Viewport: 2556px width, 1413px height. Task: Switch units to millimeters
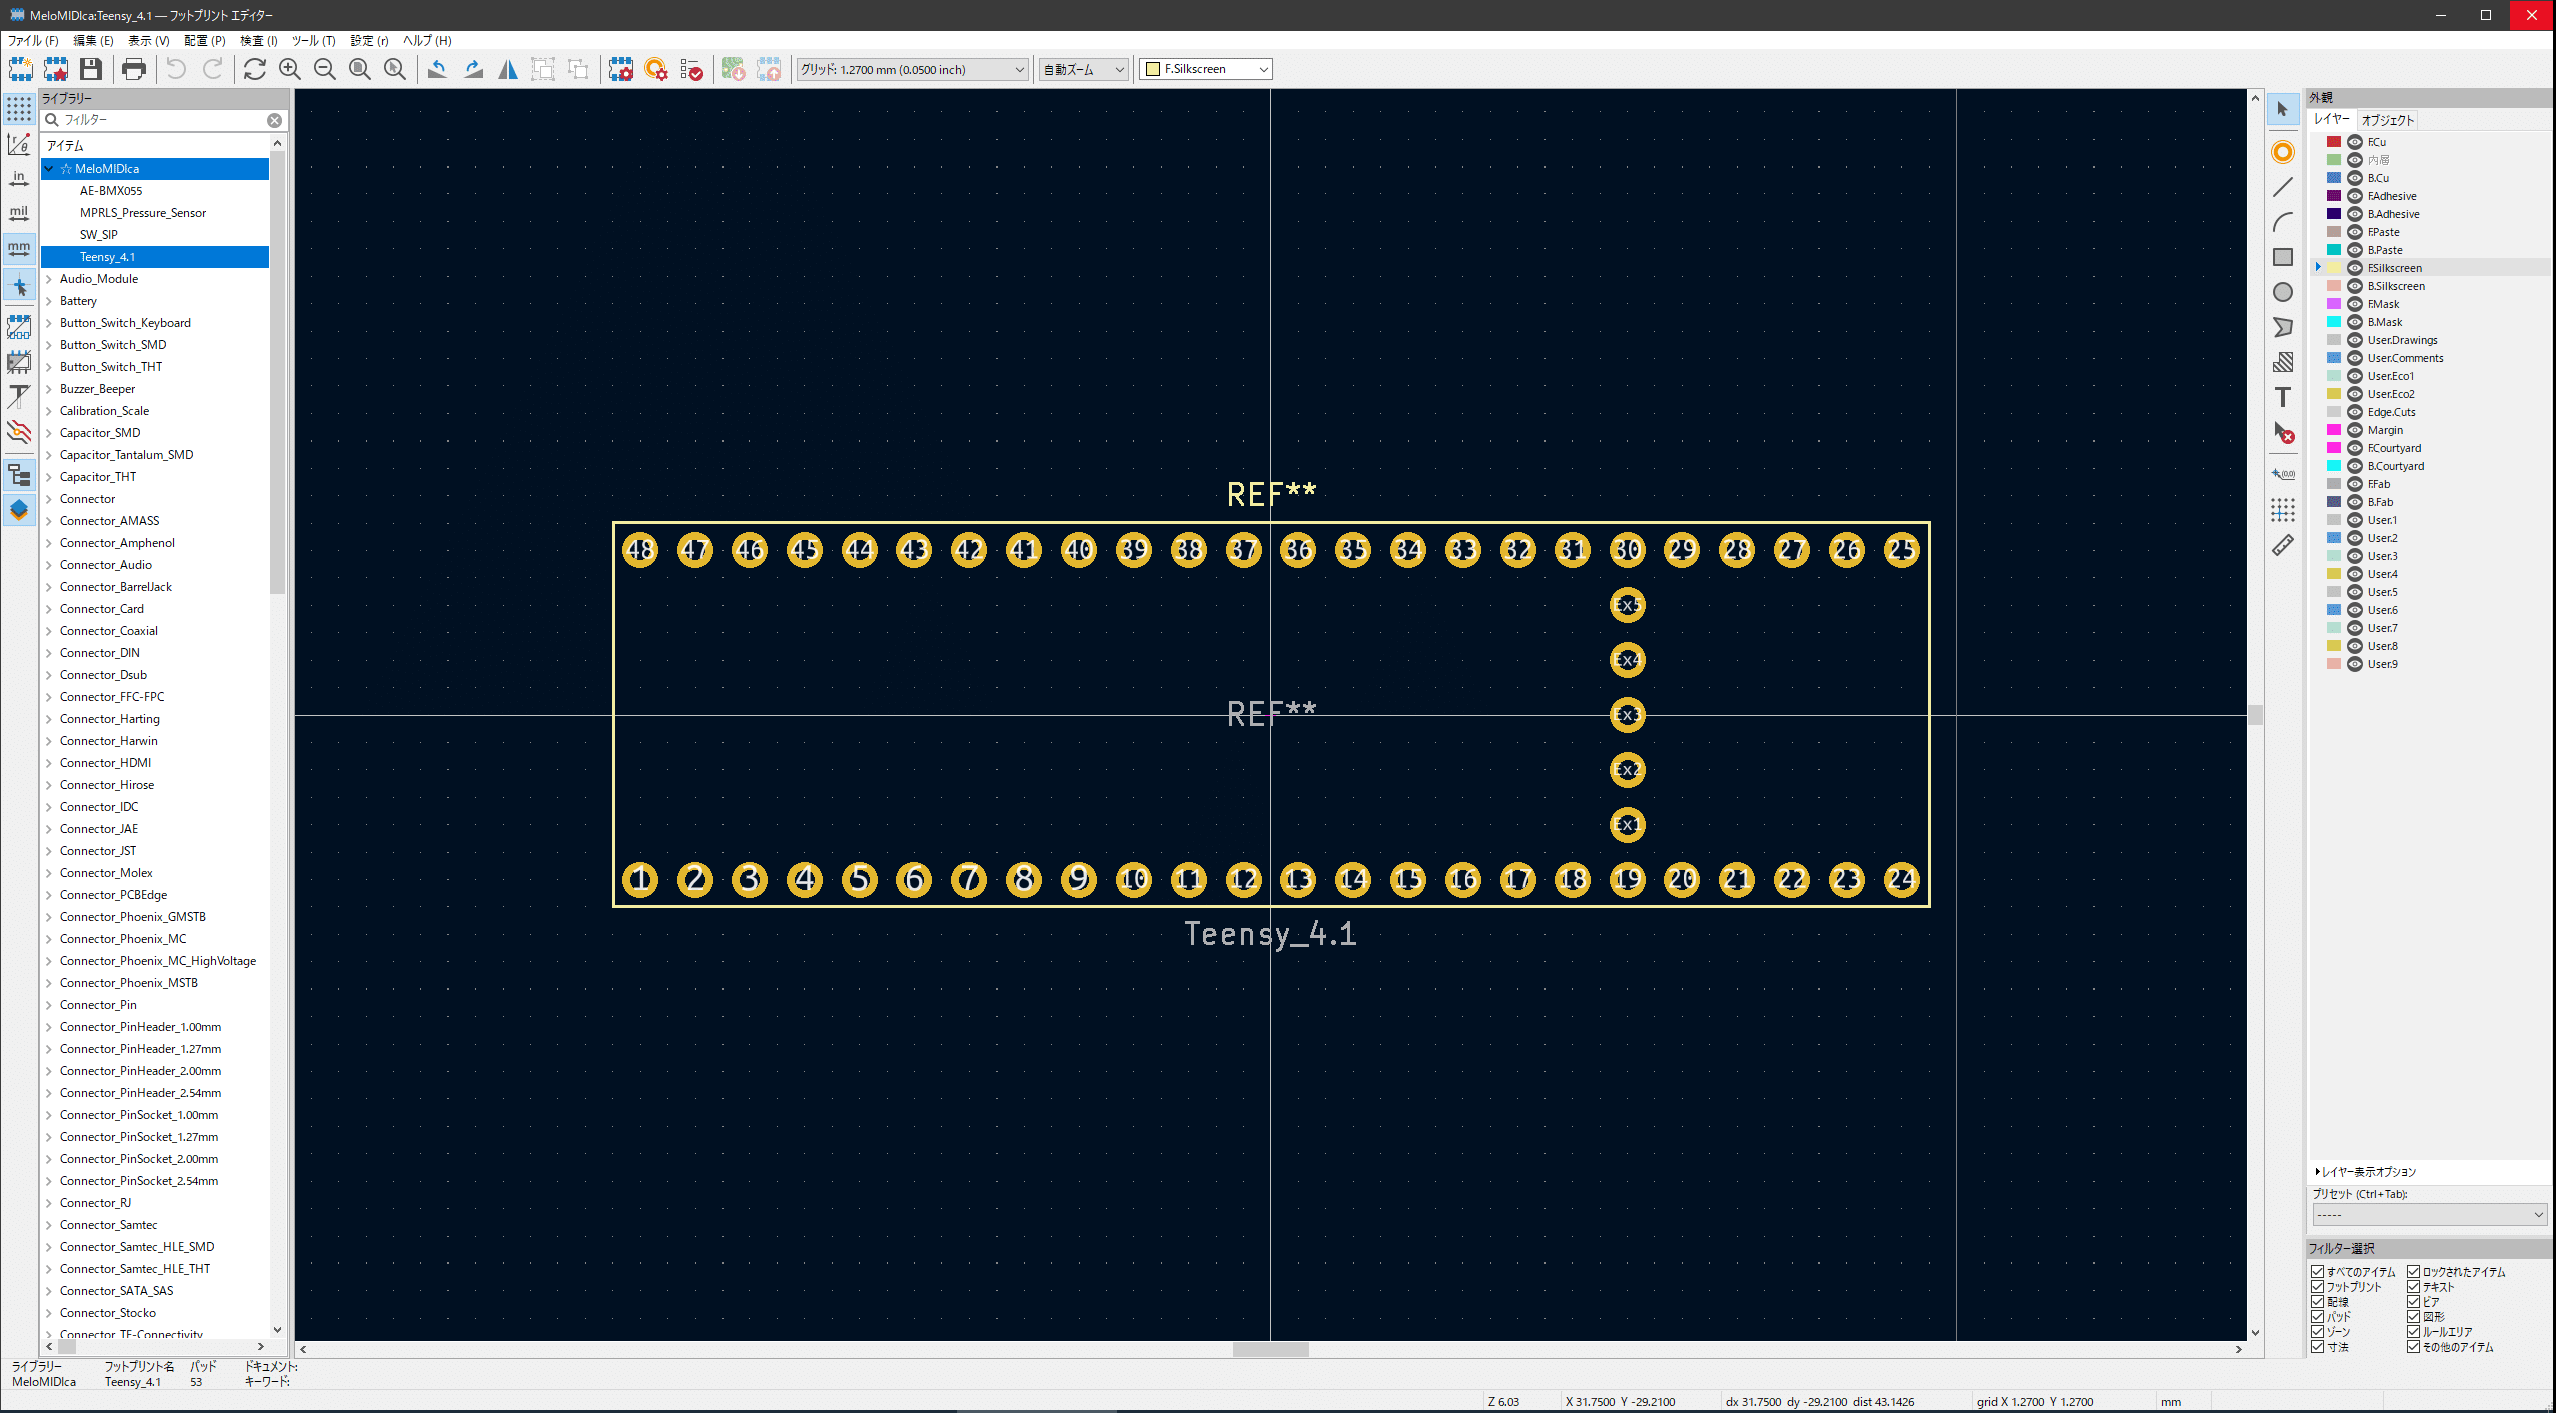pyautogui.click(x=19, y=249)
